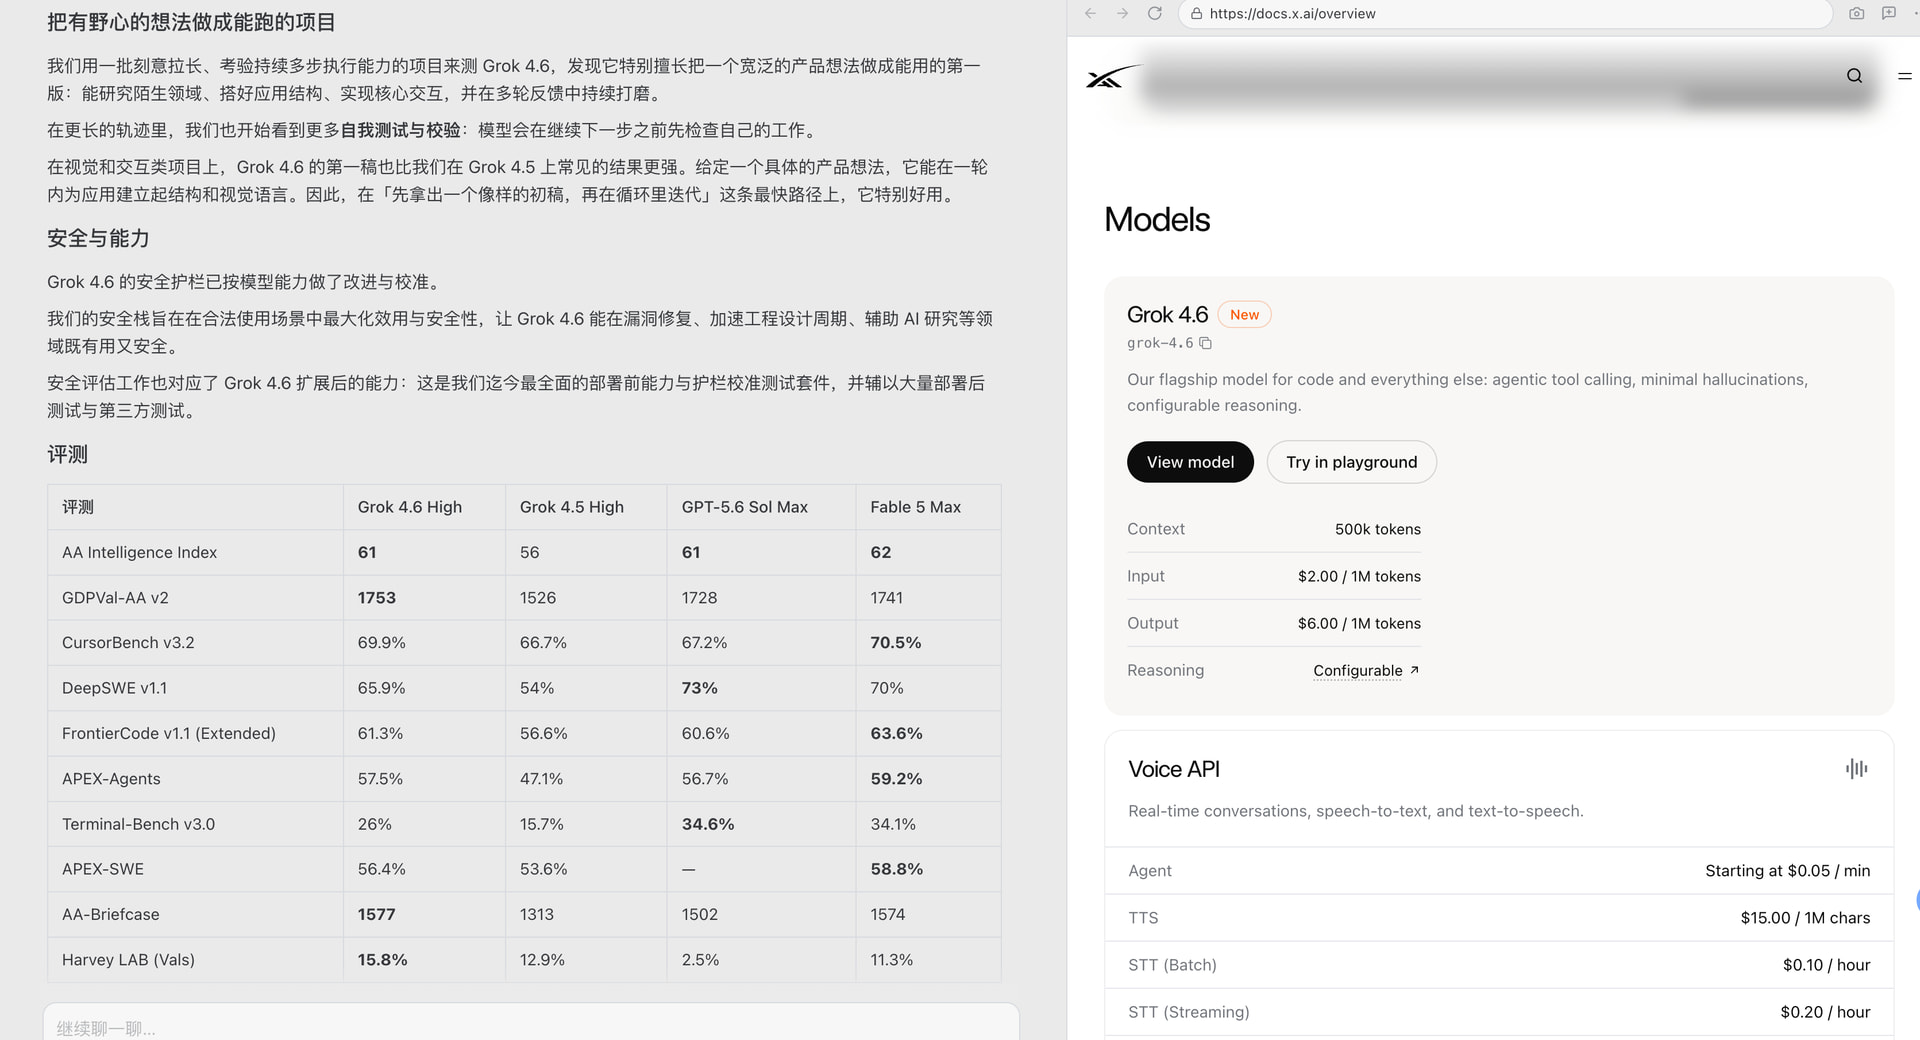
Task: Copy the grok-4.6 model ID
Action: pos(1205,343)
